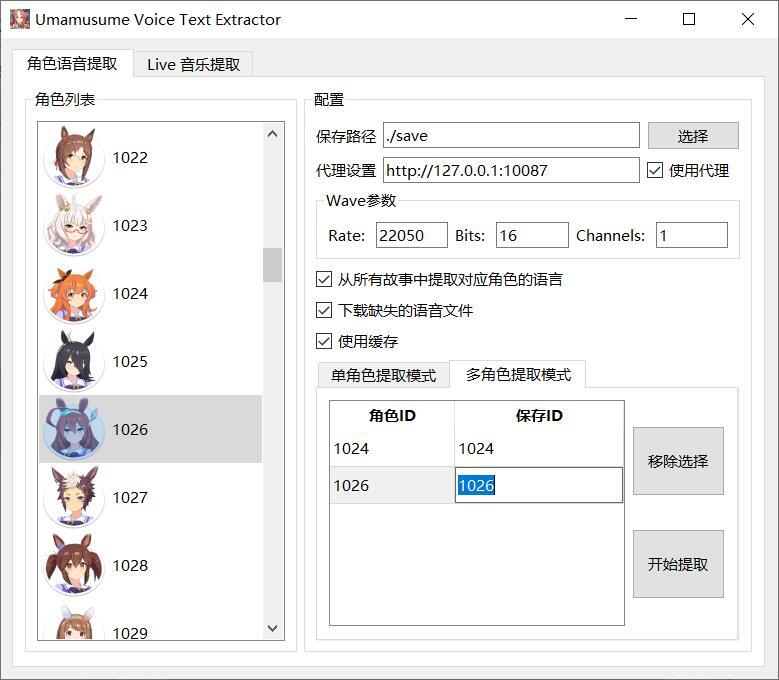Close the Umamusume Voice Text Extractor window
Screen dimensions: 779x680
click(x=748, y=19)
